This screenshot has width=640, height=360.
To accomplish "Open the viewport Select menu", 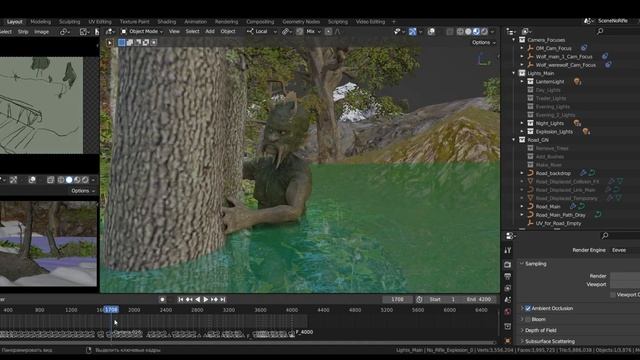I will pos(192,31).
